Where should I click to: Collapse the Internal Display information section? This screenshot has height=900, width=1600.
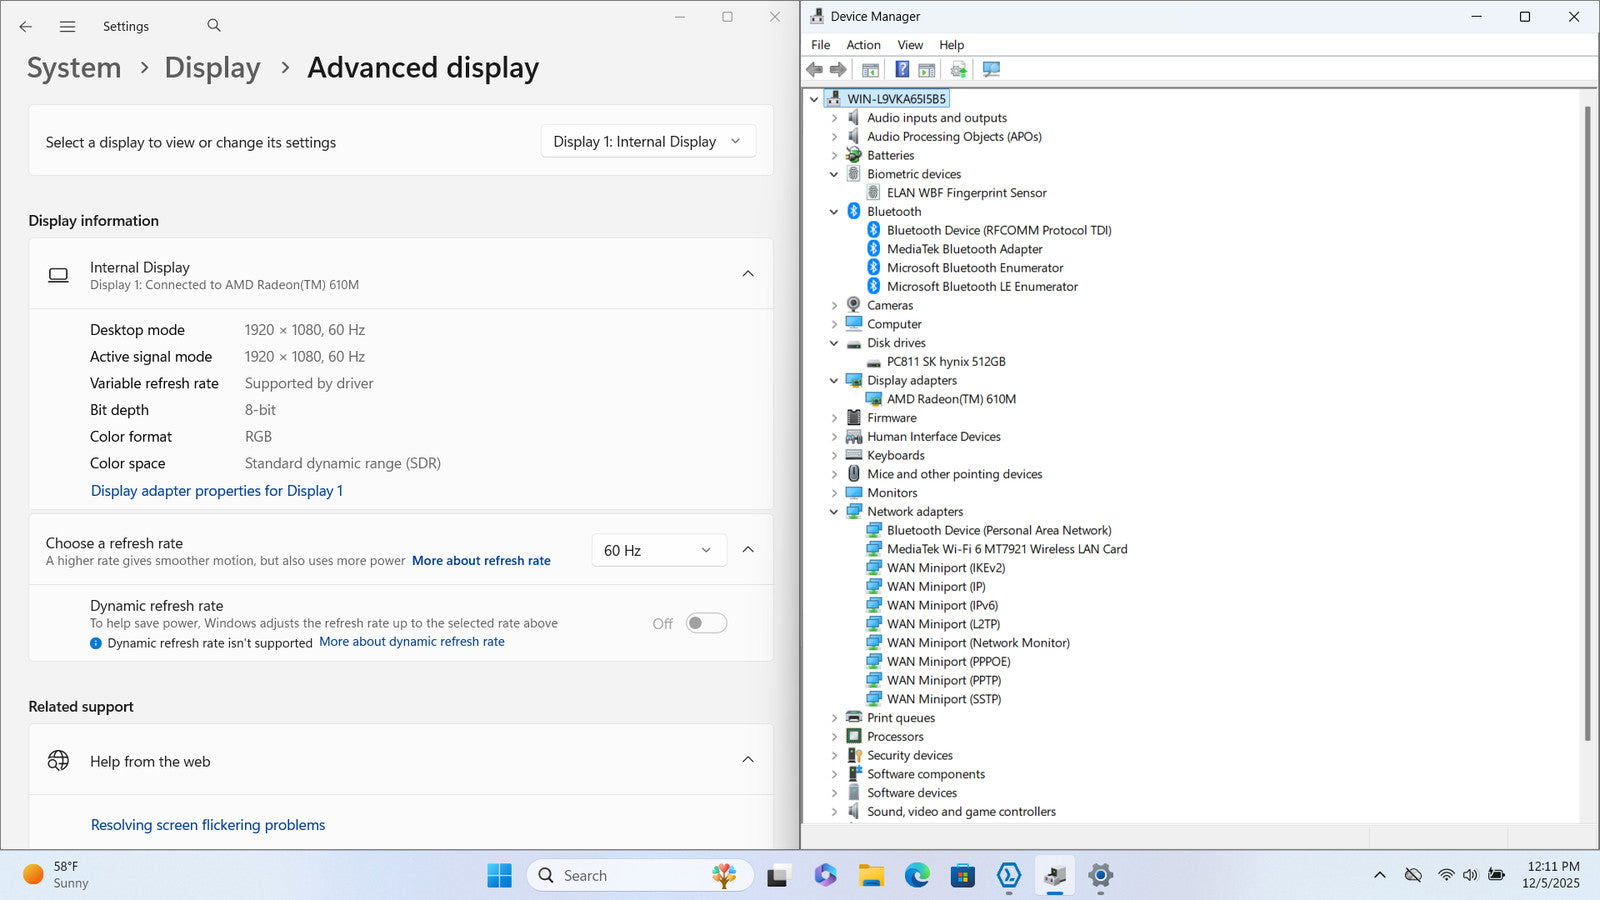click(x=747, y=274)
